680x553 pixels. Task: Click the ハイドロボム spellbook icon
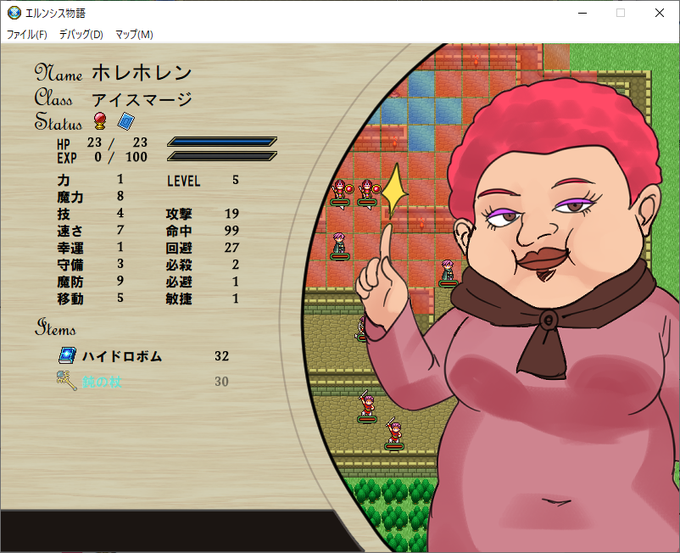(x=67, y=356)
